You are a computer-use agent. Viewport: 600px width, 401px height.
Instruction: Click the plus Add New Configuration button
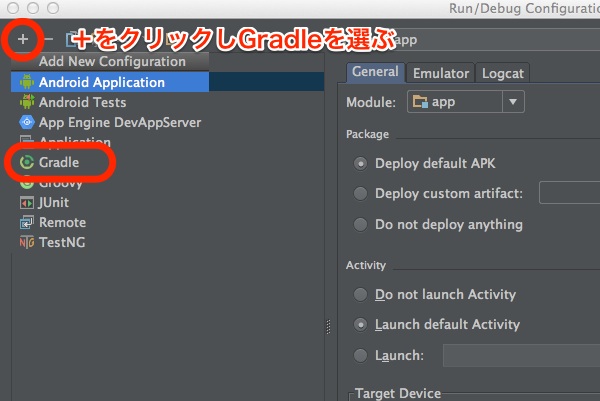(x=23, y=39)
